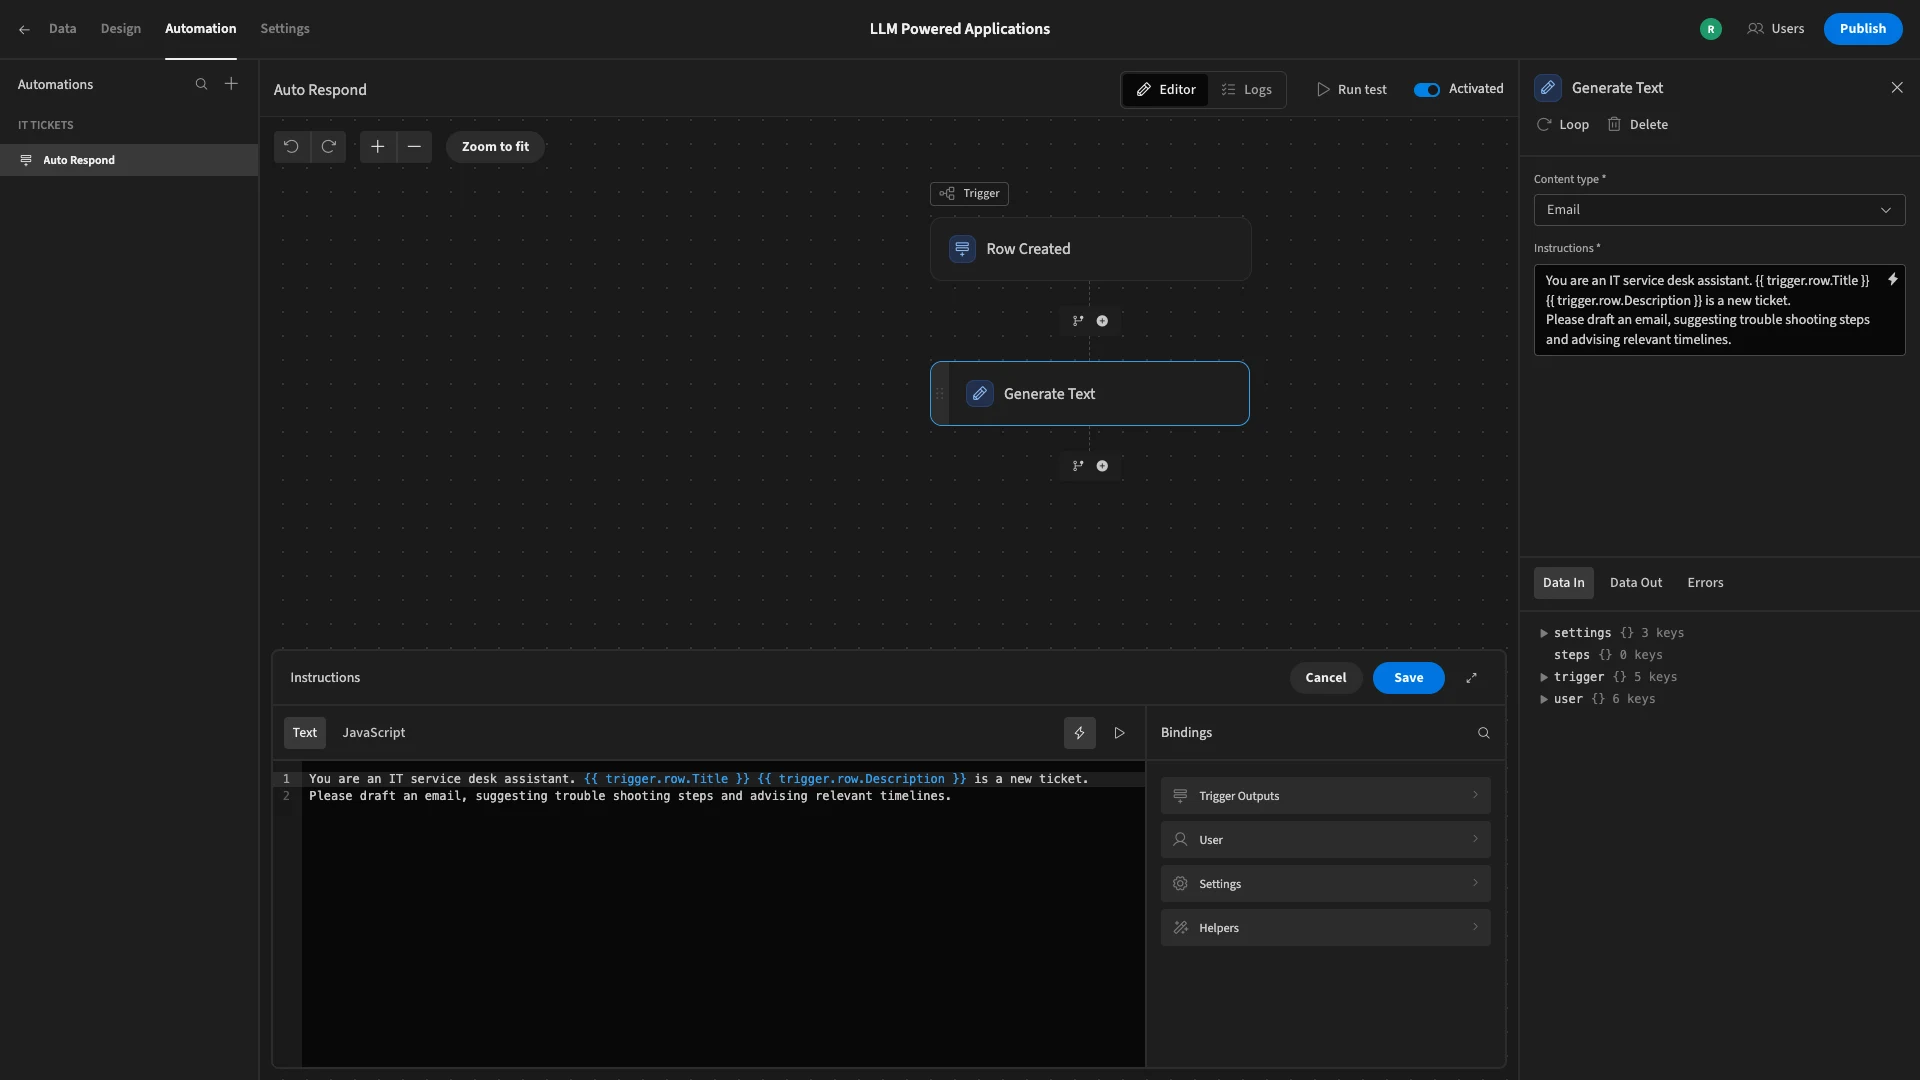Switch to the Logs view

(x=1246, y=90)
